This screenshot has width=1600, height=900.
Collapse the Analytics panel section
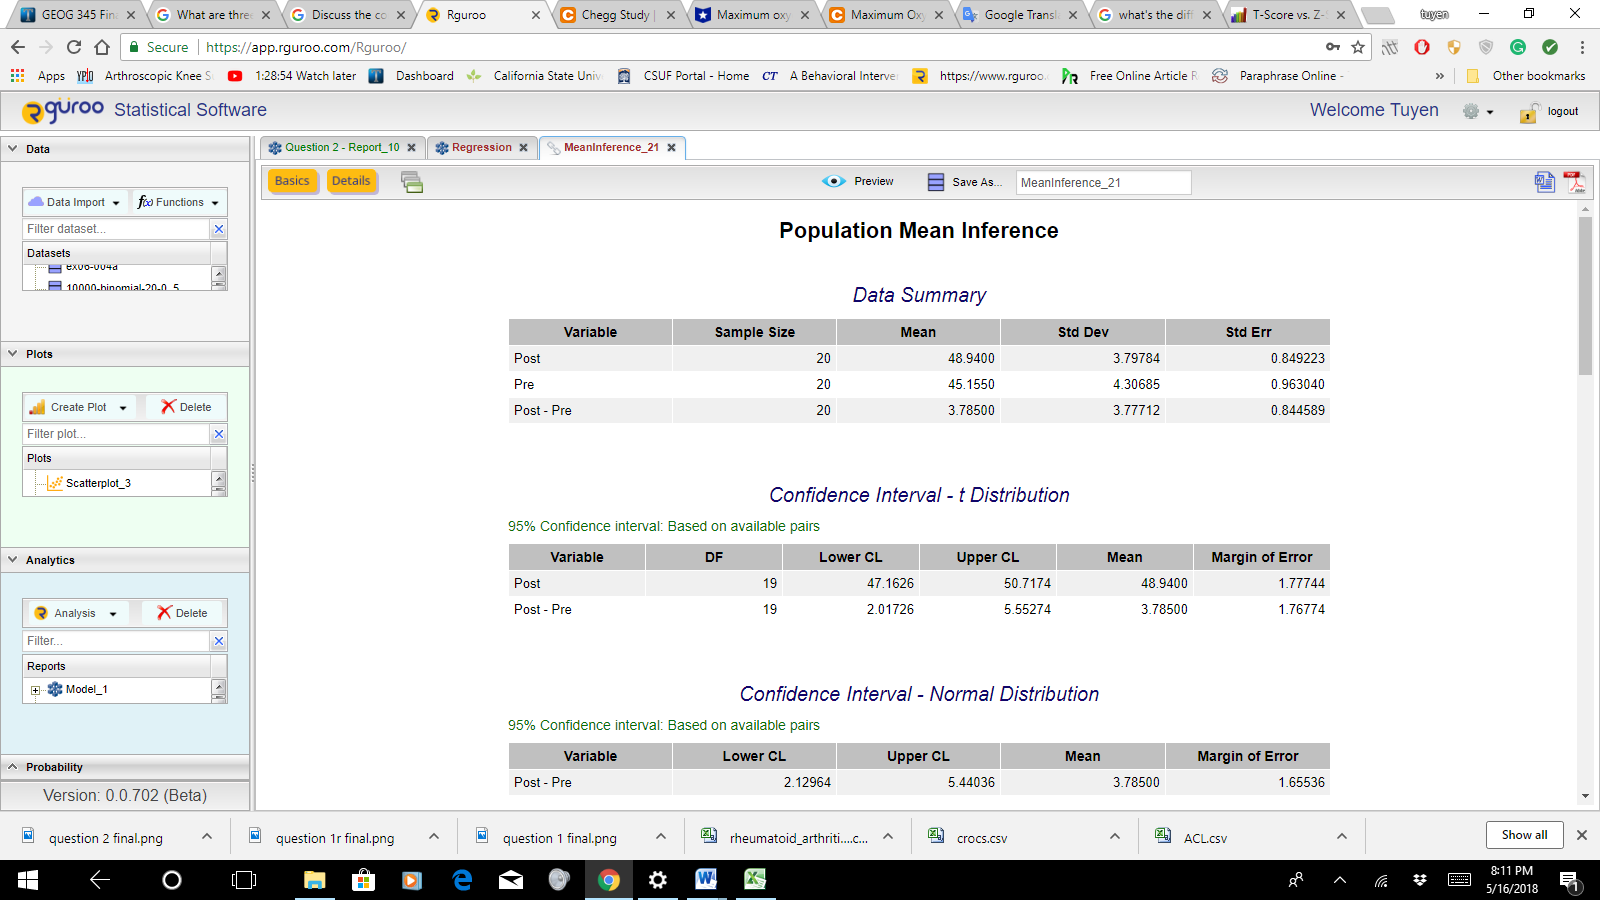pos(13,560)
